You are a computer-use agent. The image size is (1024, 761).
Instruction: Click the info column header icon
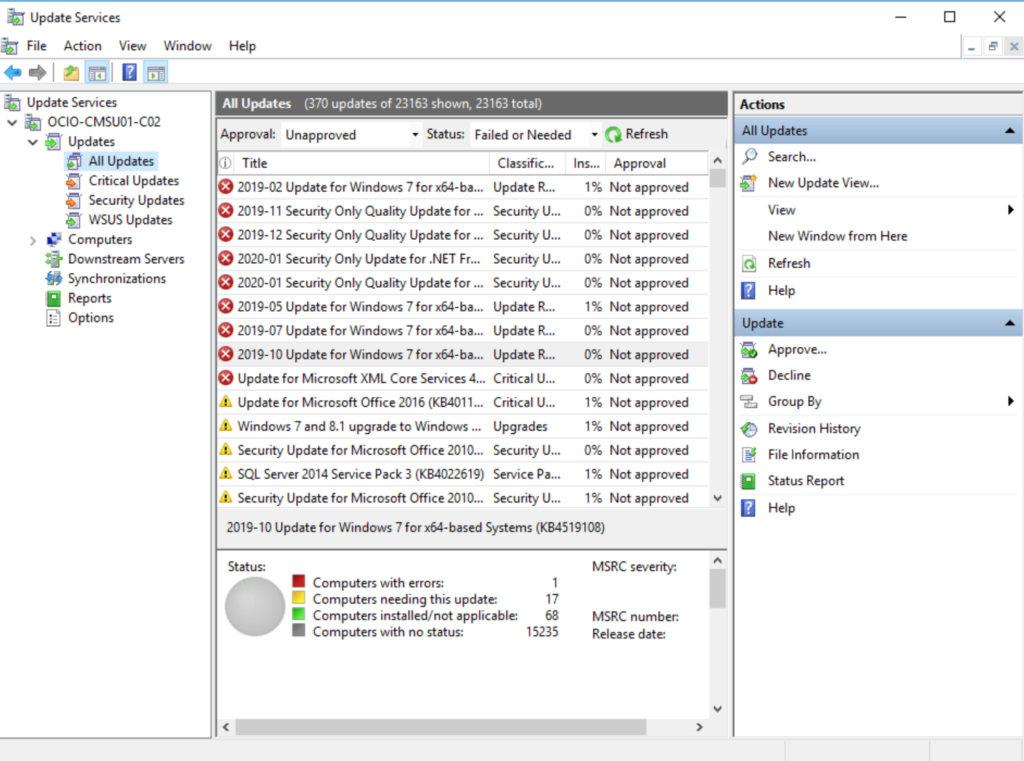[x=225, y=163]
